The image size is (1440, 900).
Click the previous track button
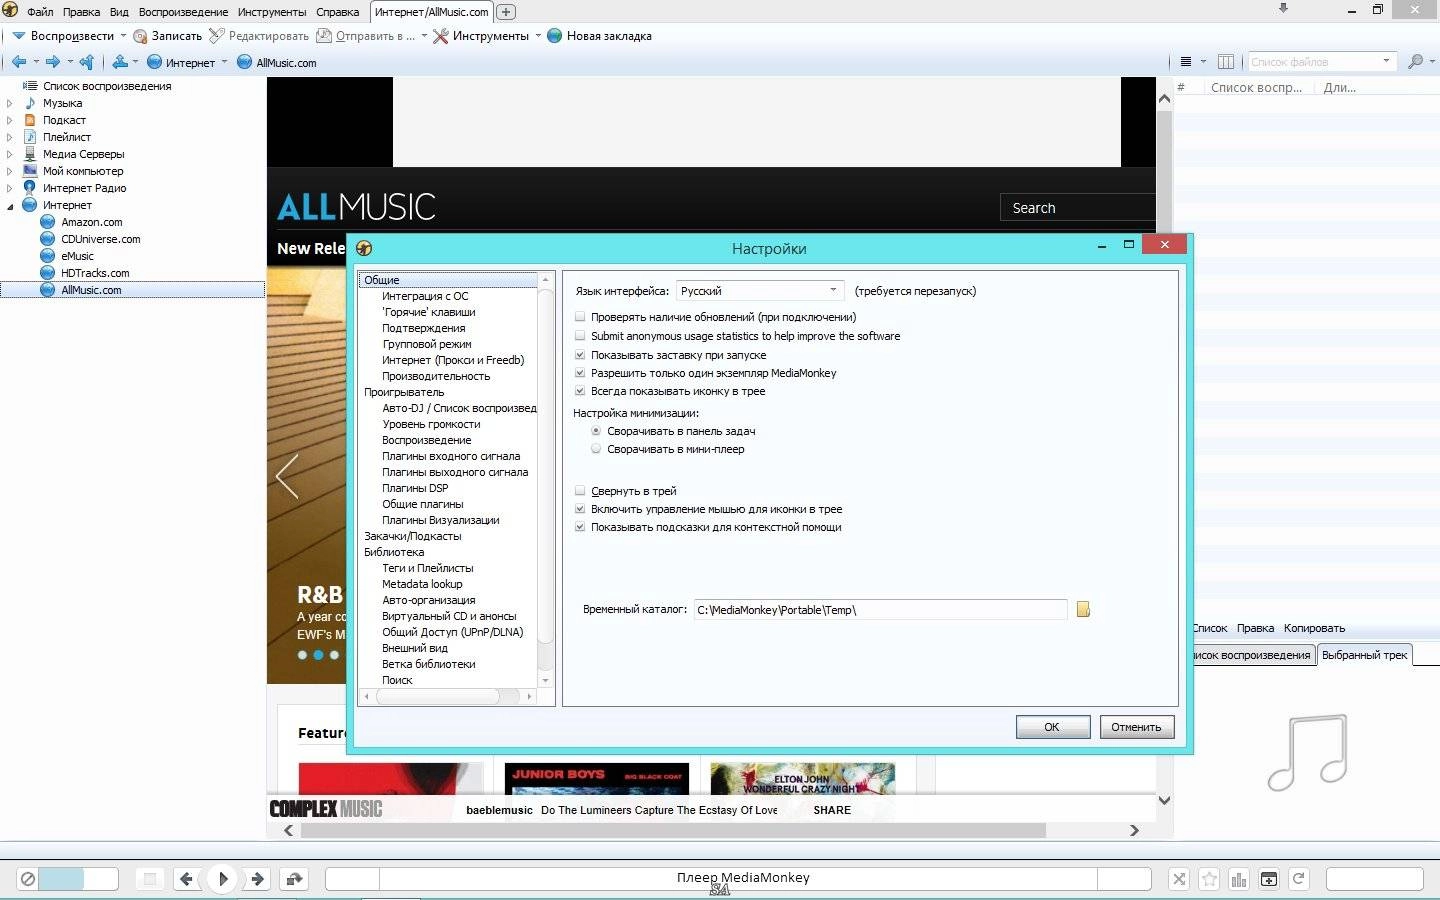[186, 879]
